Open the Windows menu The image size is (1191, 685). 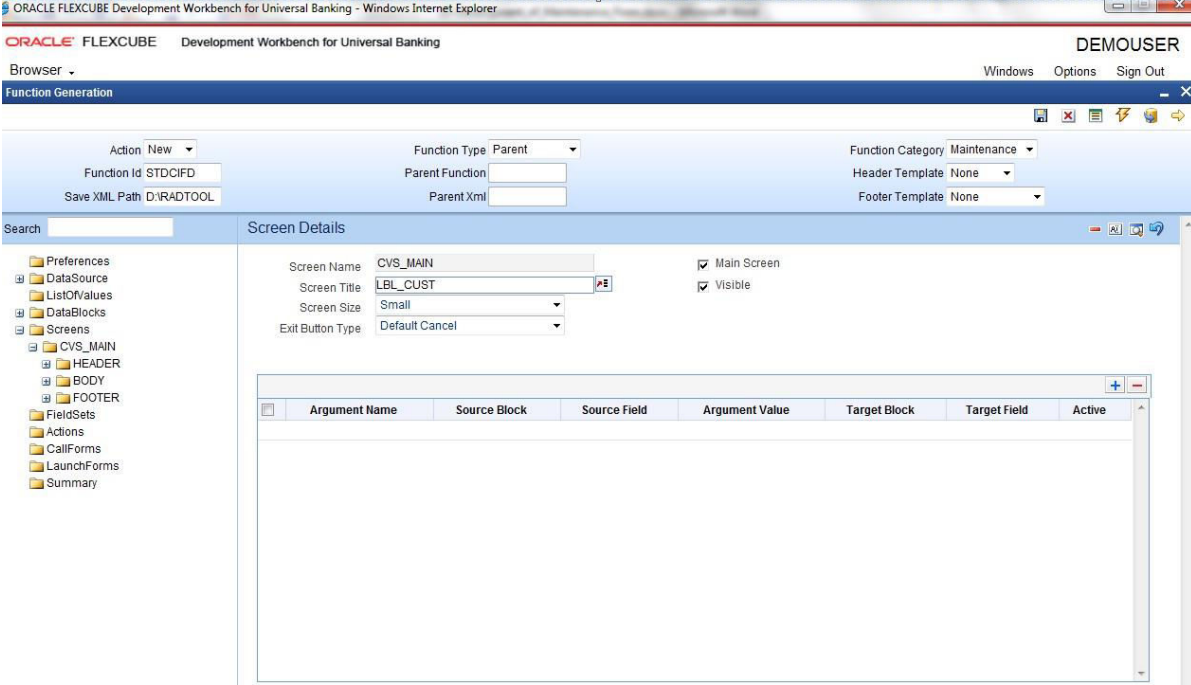click(1008, 71)
